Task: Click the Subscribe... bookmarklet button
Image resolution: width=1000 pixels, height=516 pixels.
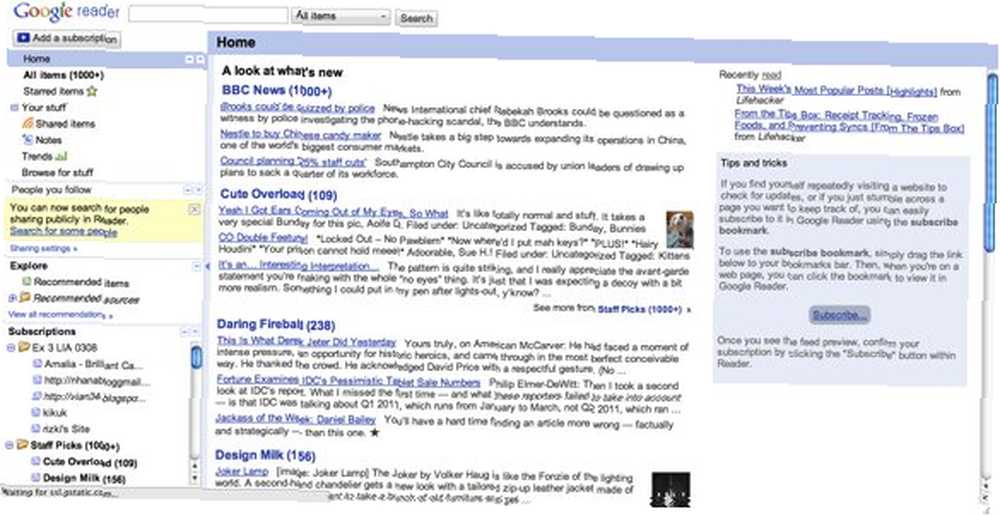Action: [x=840, y=314]
